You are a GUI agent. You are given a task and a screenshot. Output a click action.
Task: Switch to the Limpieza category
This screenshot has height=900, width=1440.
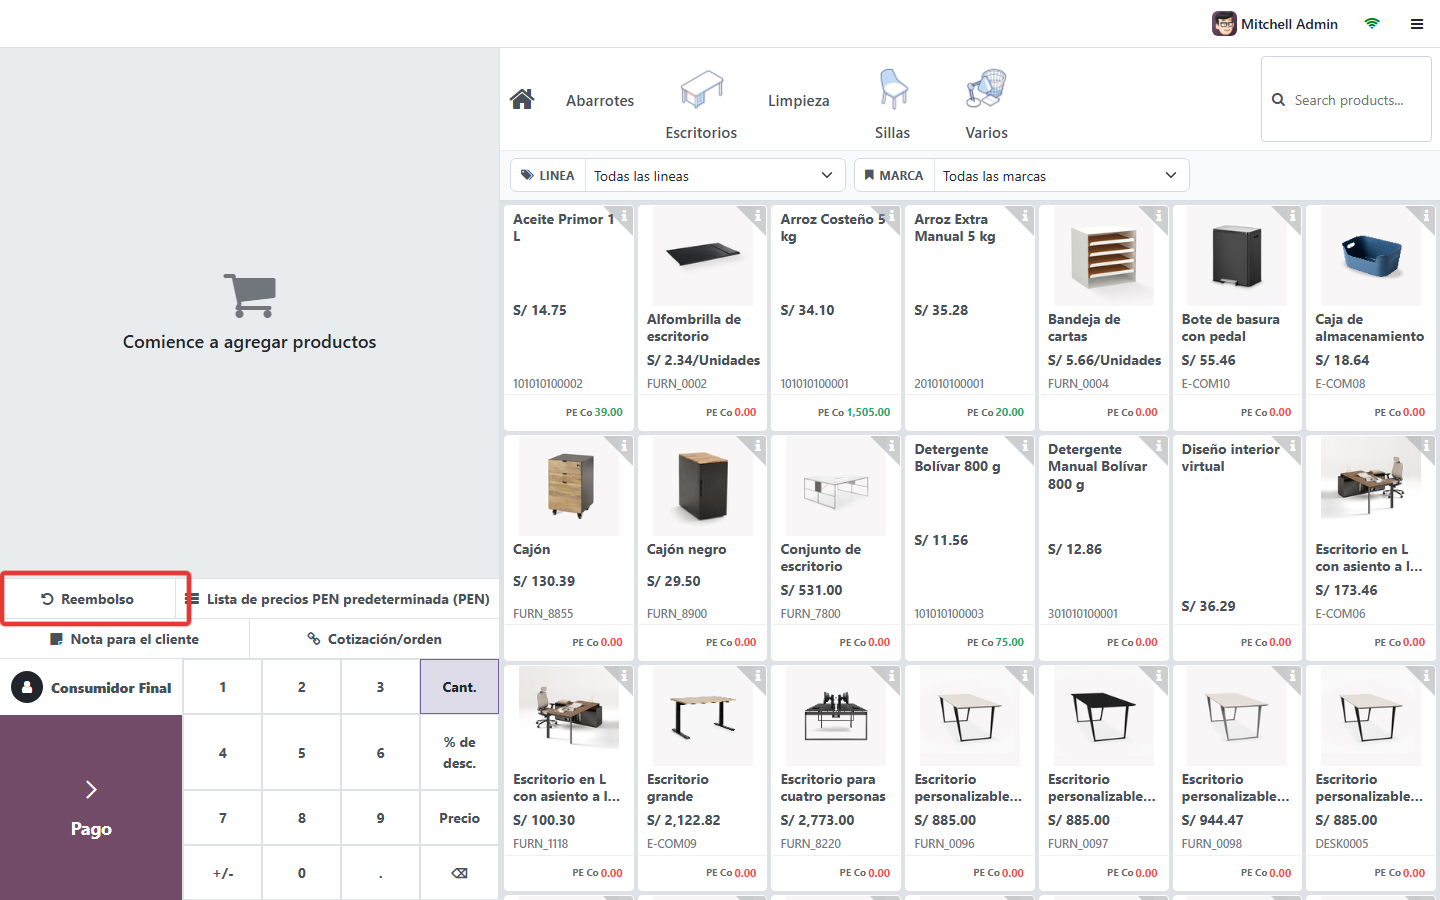(798, 100)
